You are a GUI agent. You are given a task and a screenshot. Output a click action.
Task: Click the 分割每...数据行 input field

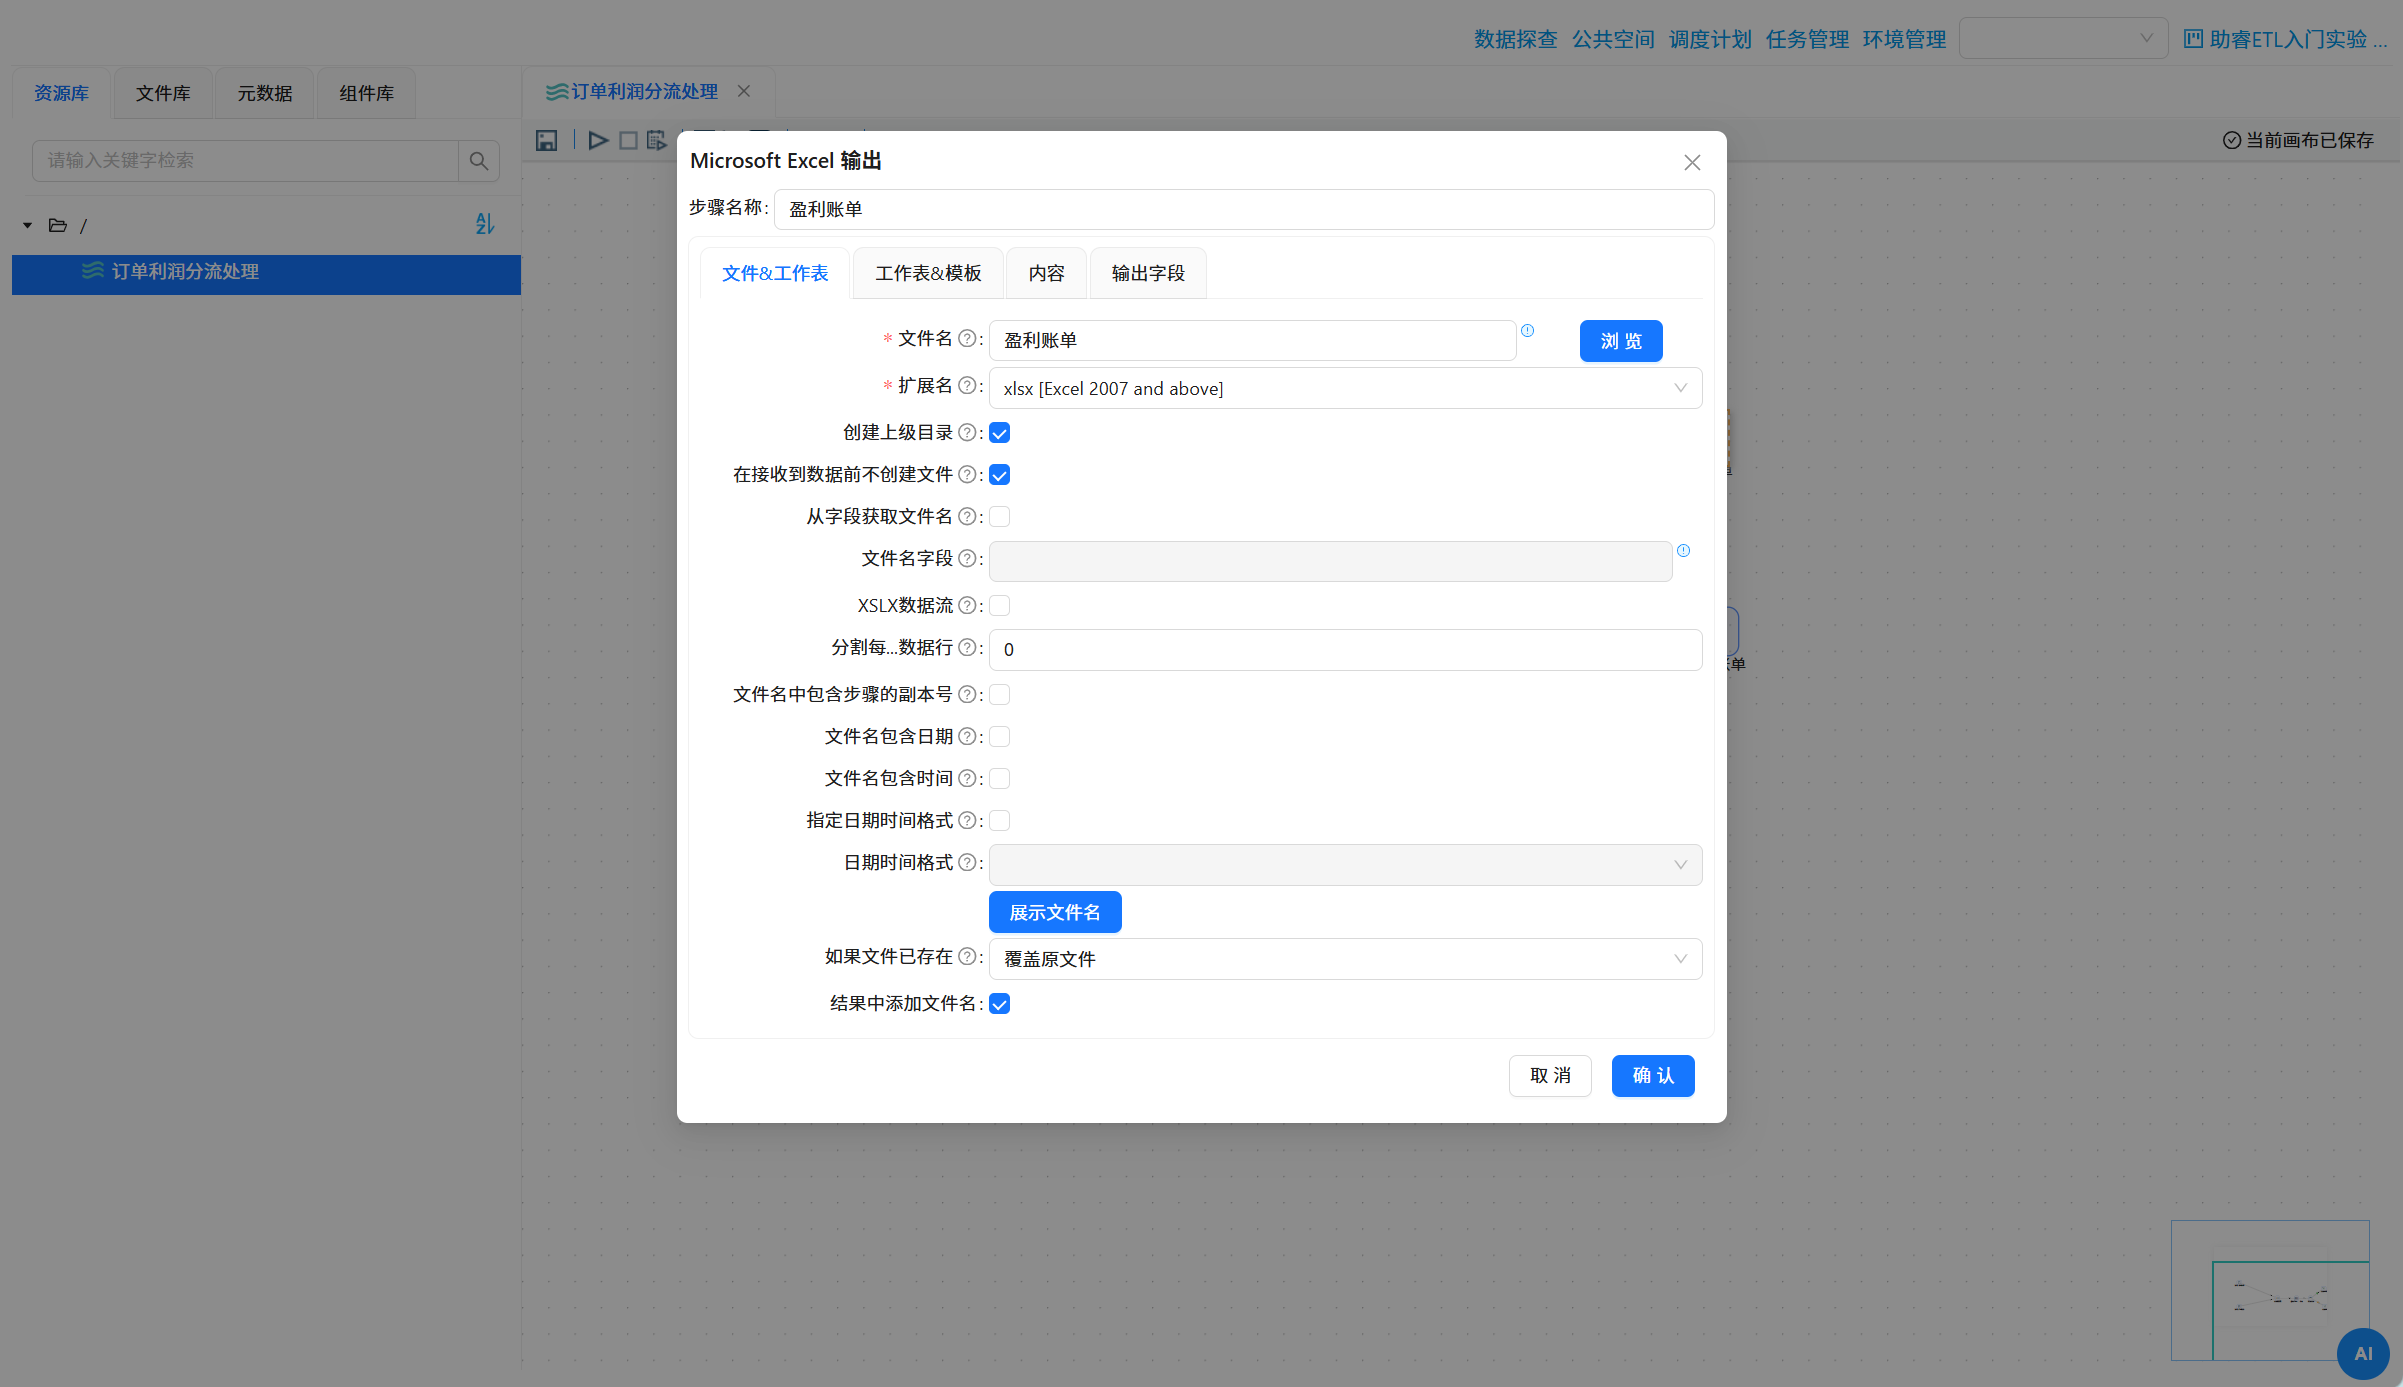pyautogui.click(x=1345, y=650)
